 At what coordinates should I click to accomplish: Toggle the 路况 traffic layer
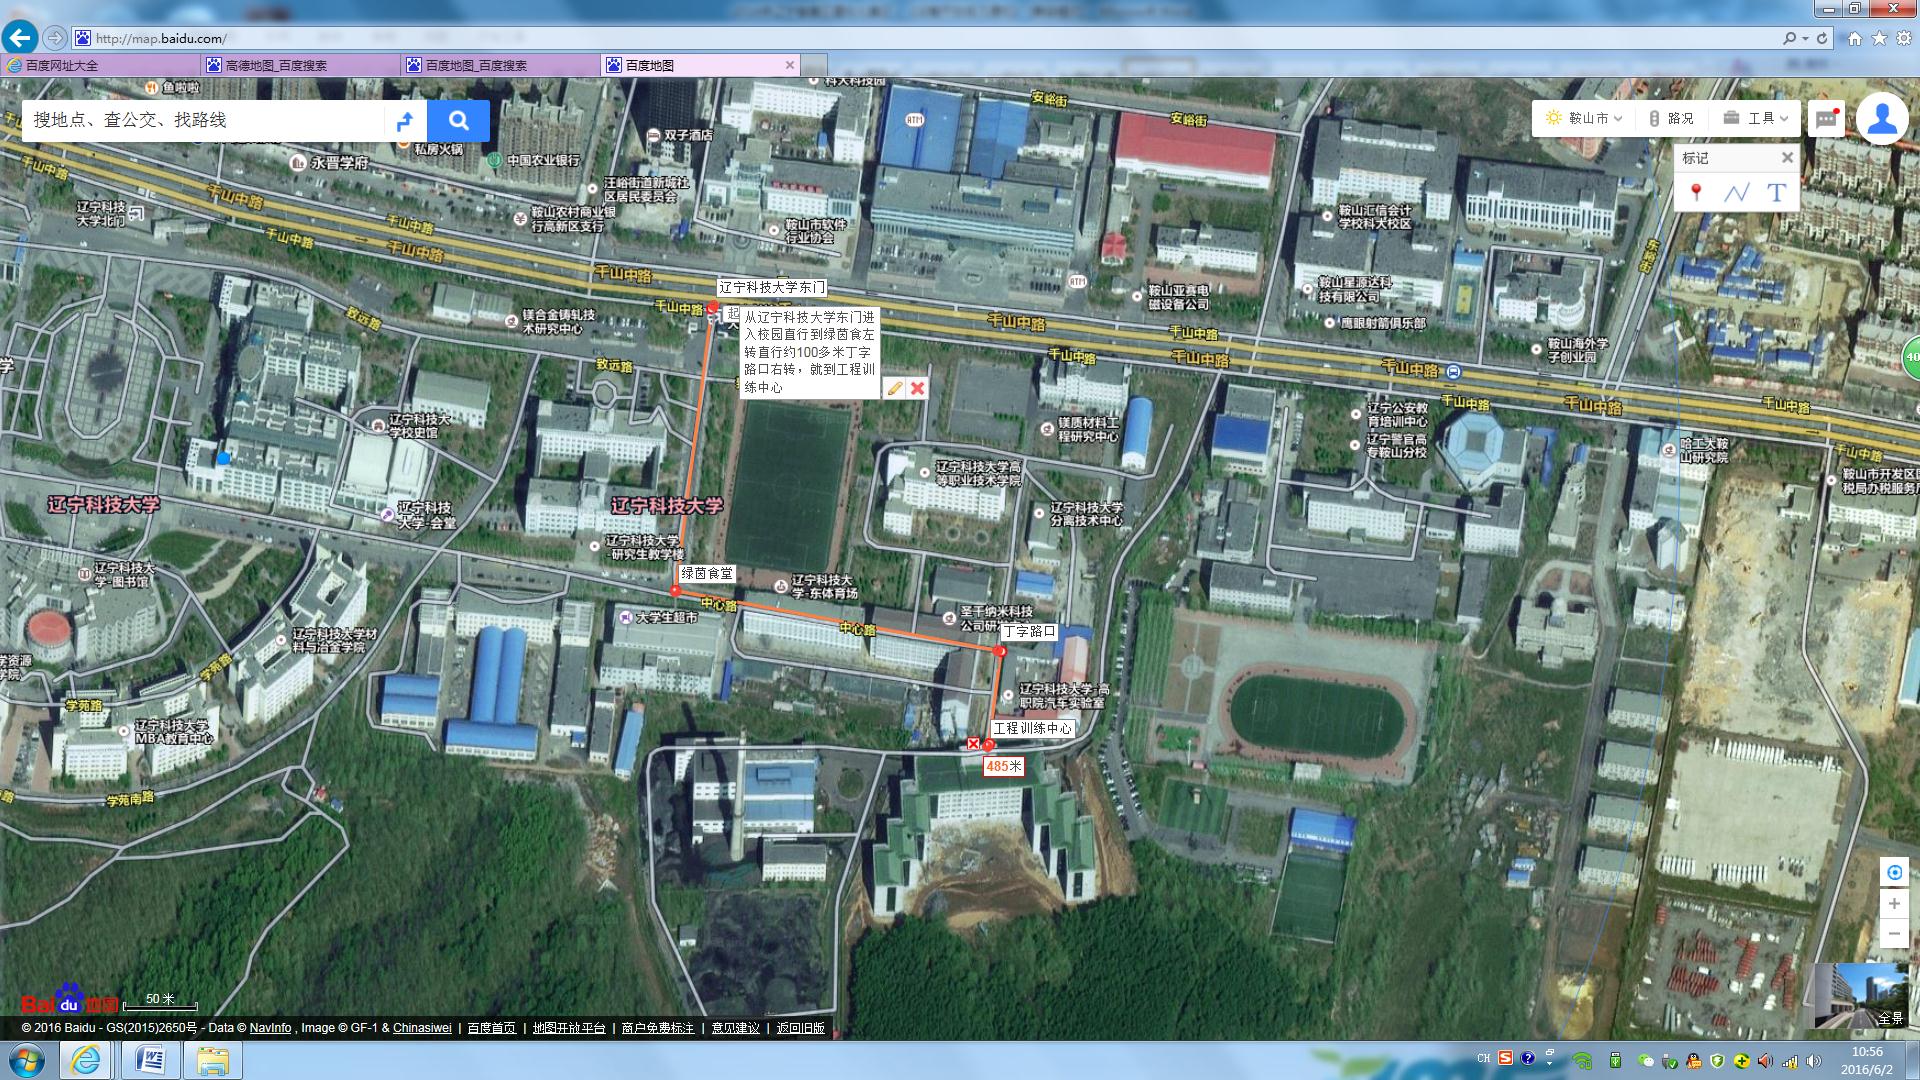coord(1672,118)
